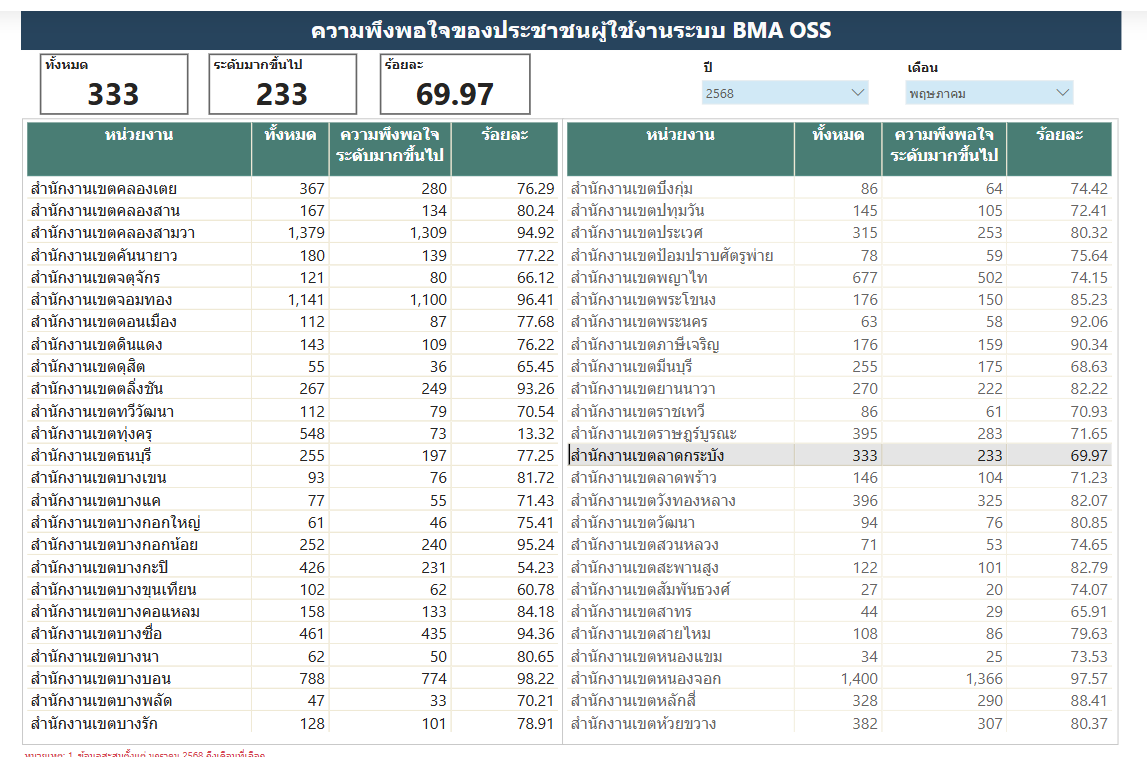Select the row สำนักงานเขตหลักสี่
1147x757 pixels.
pyautogui.click(x=840, y=701)
